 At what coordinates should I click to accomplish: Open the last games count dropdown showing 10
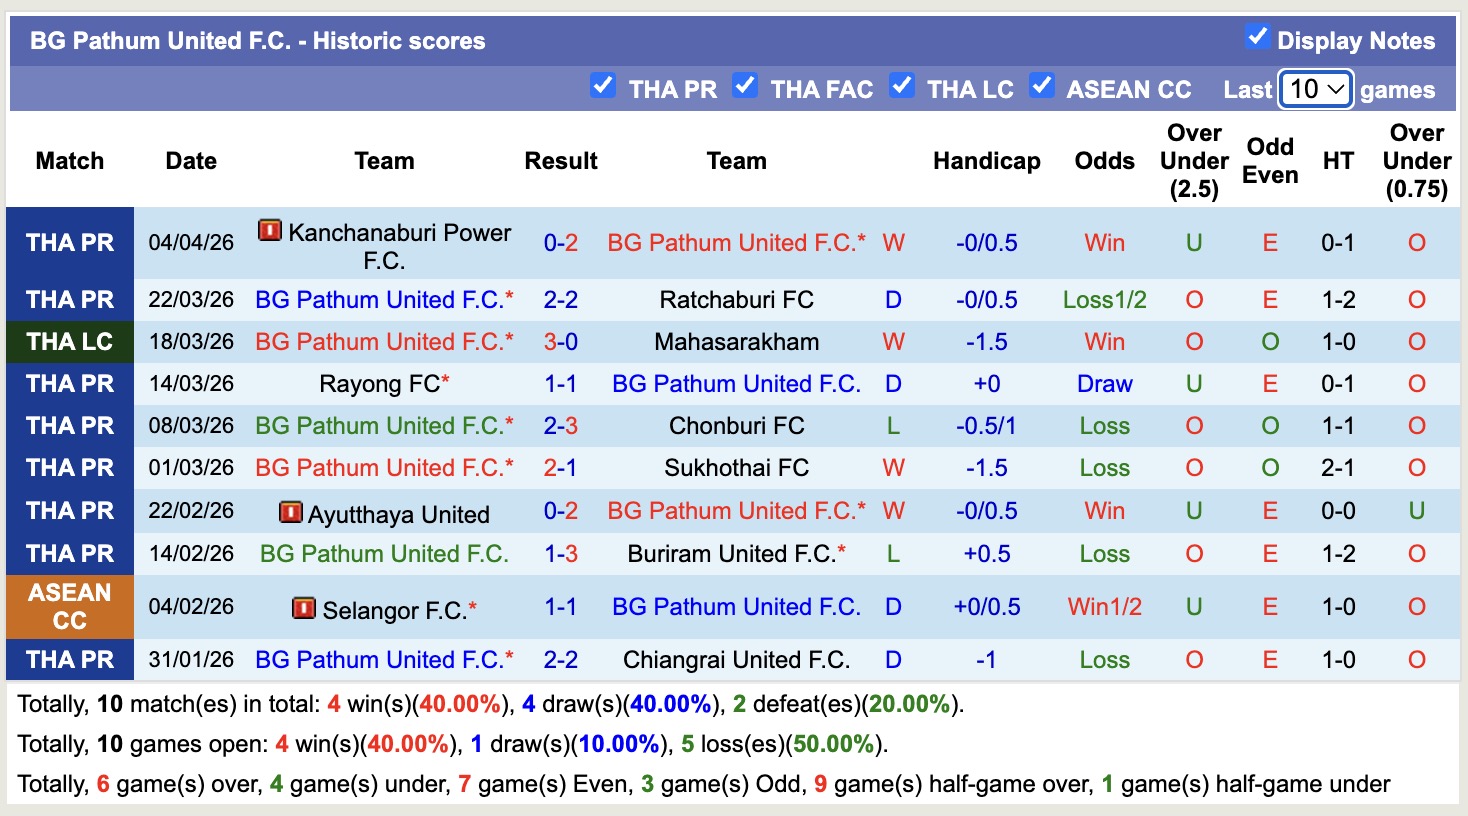click(1315, 89)
